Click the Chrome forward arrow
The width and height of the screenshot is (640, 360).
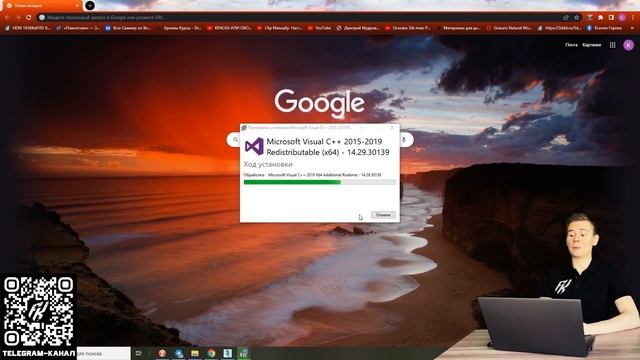point(18,18)
